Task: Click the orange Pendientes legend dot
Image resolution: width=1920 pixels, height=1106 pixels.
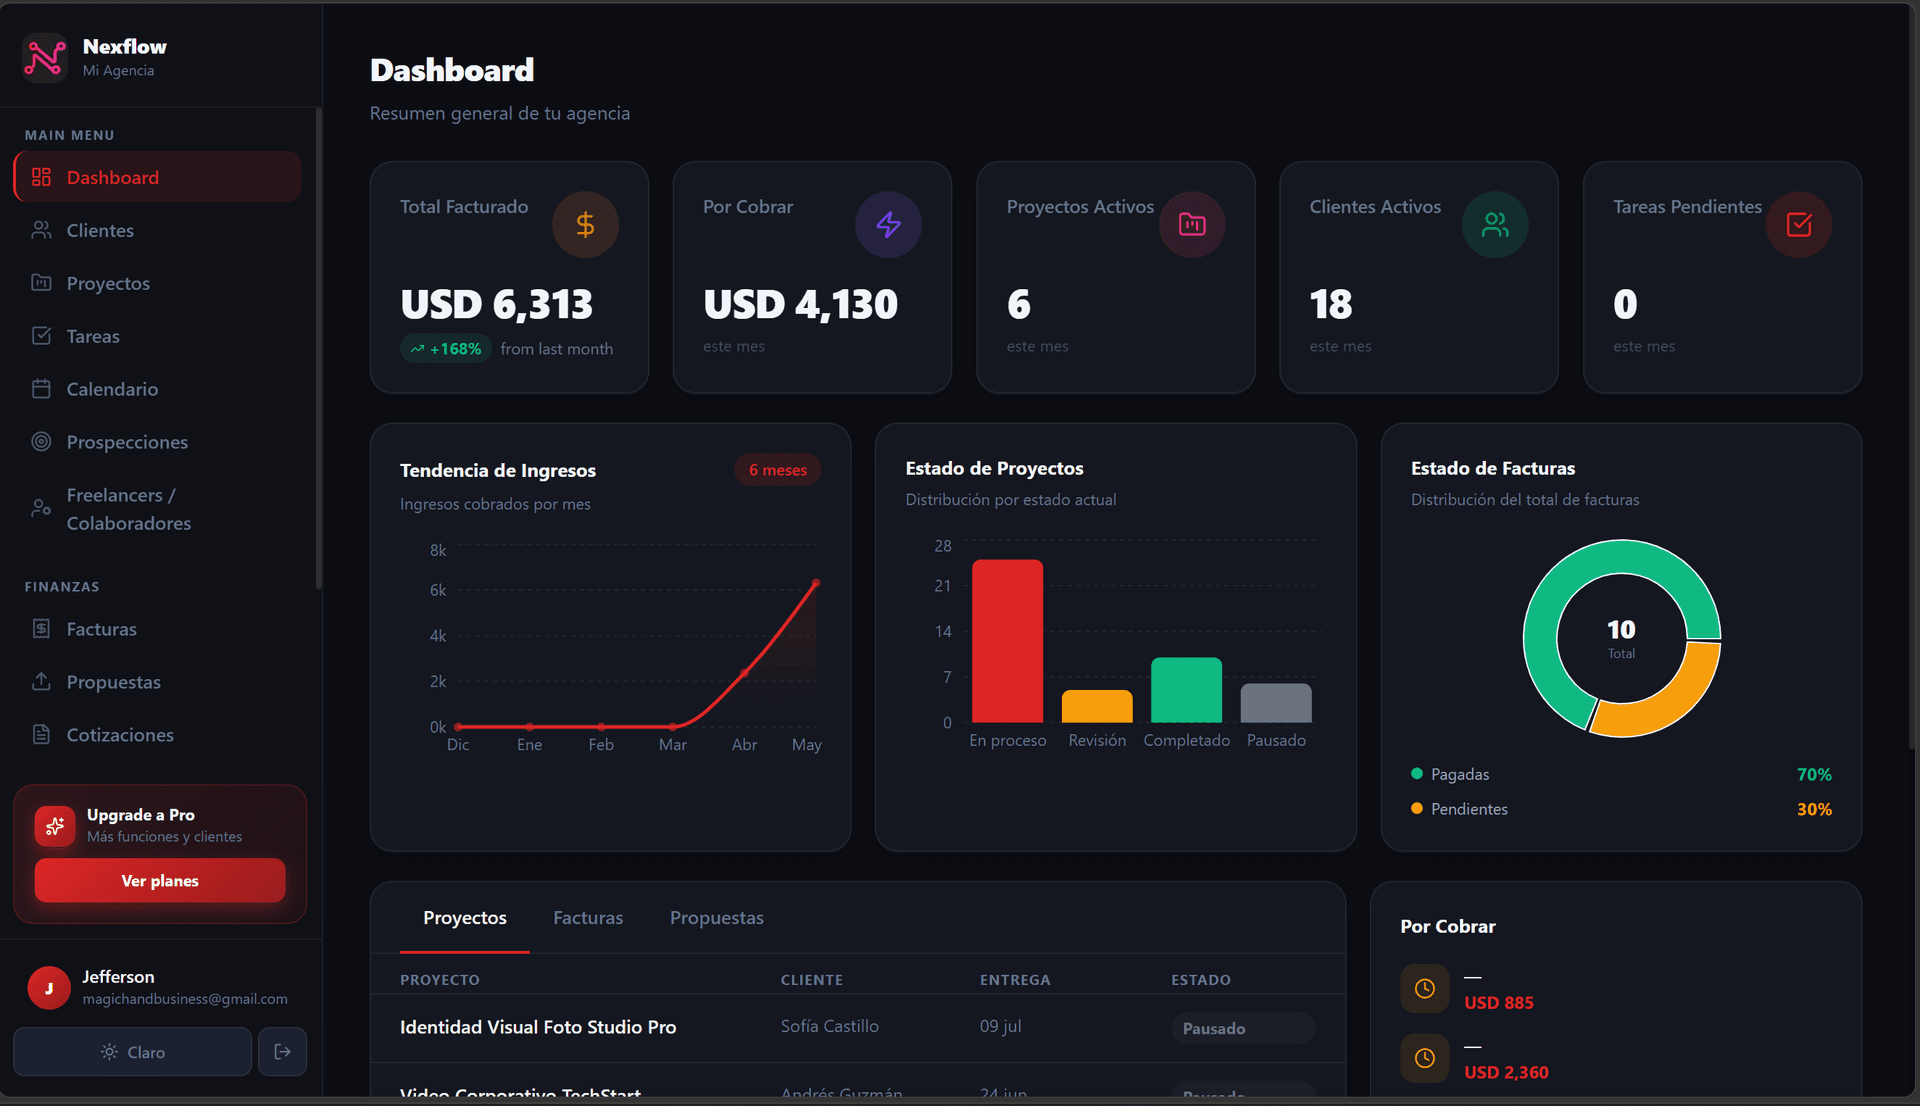Action: 1417,809
